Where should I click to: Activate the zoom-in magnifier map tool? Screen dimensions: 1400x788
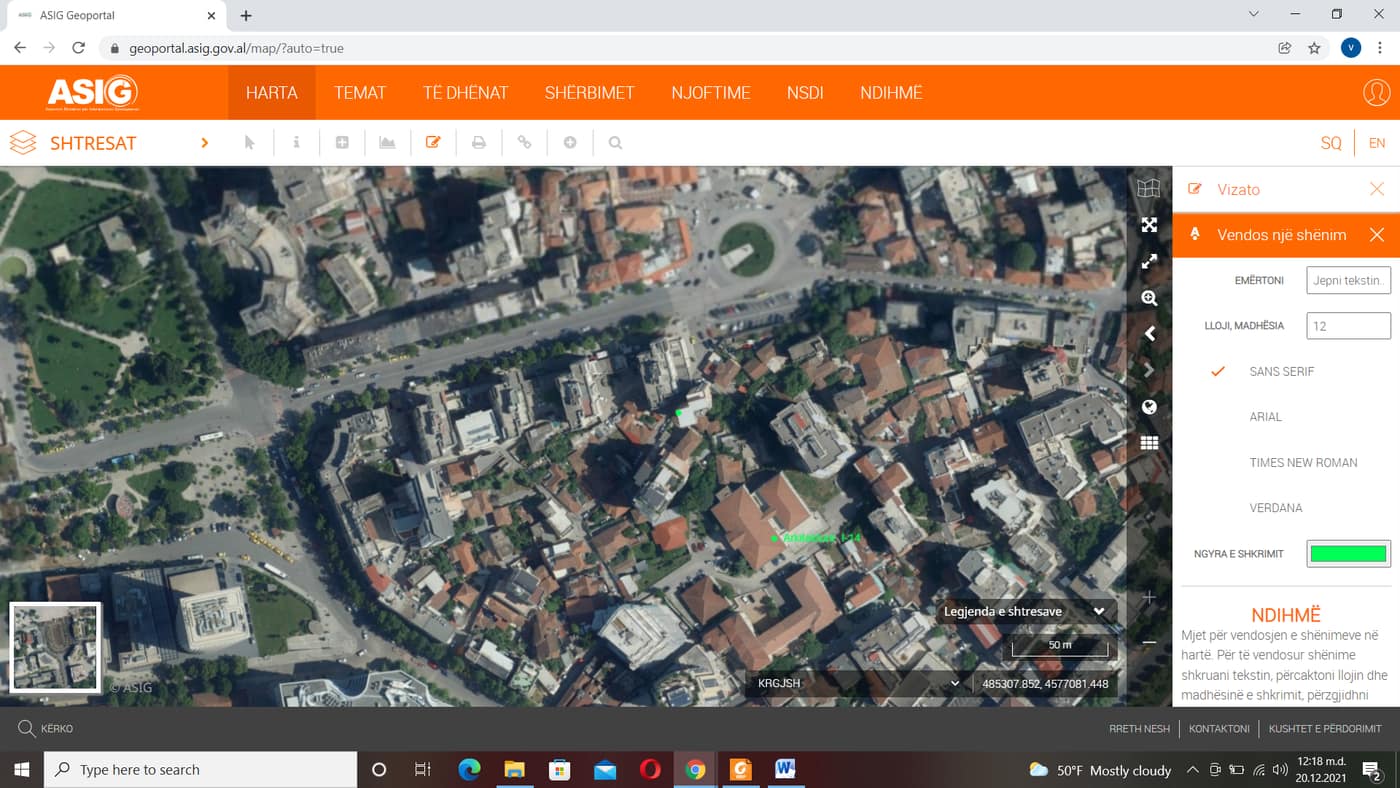point(1149,298)
